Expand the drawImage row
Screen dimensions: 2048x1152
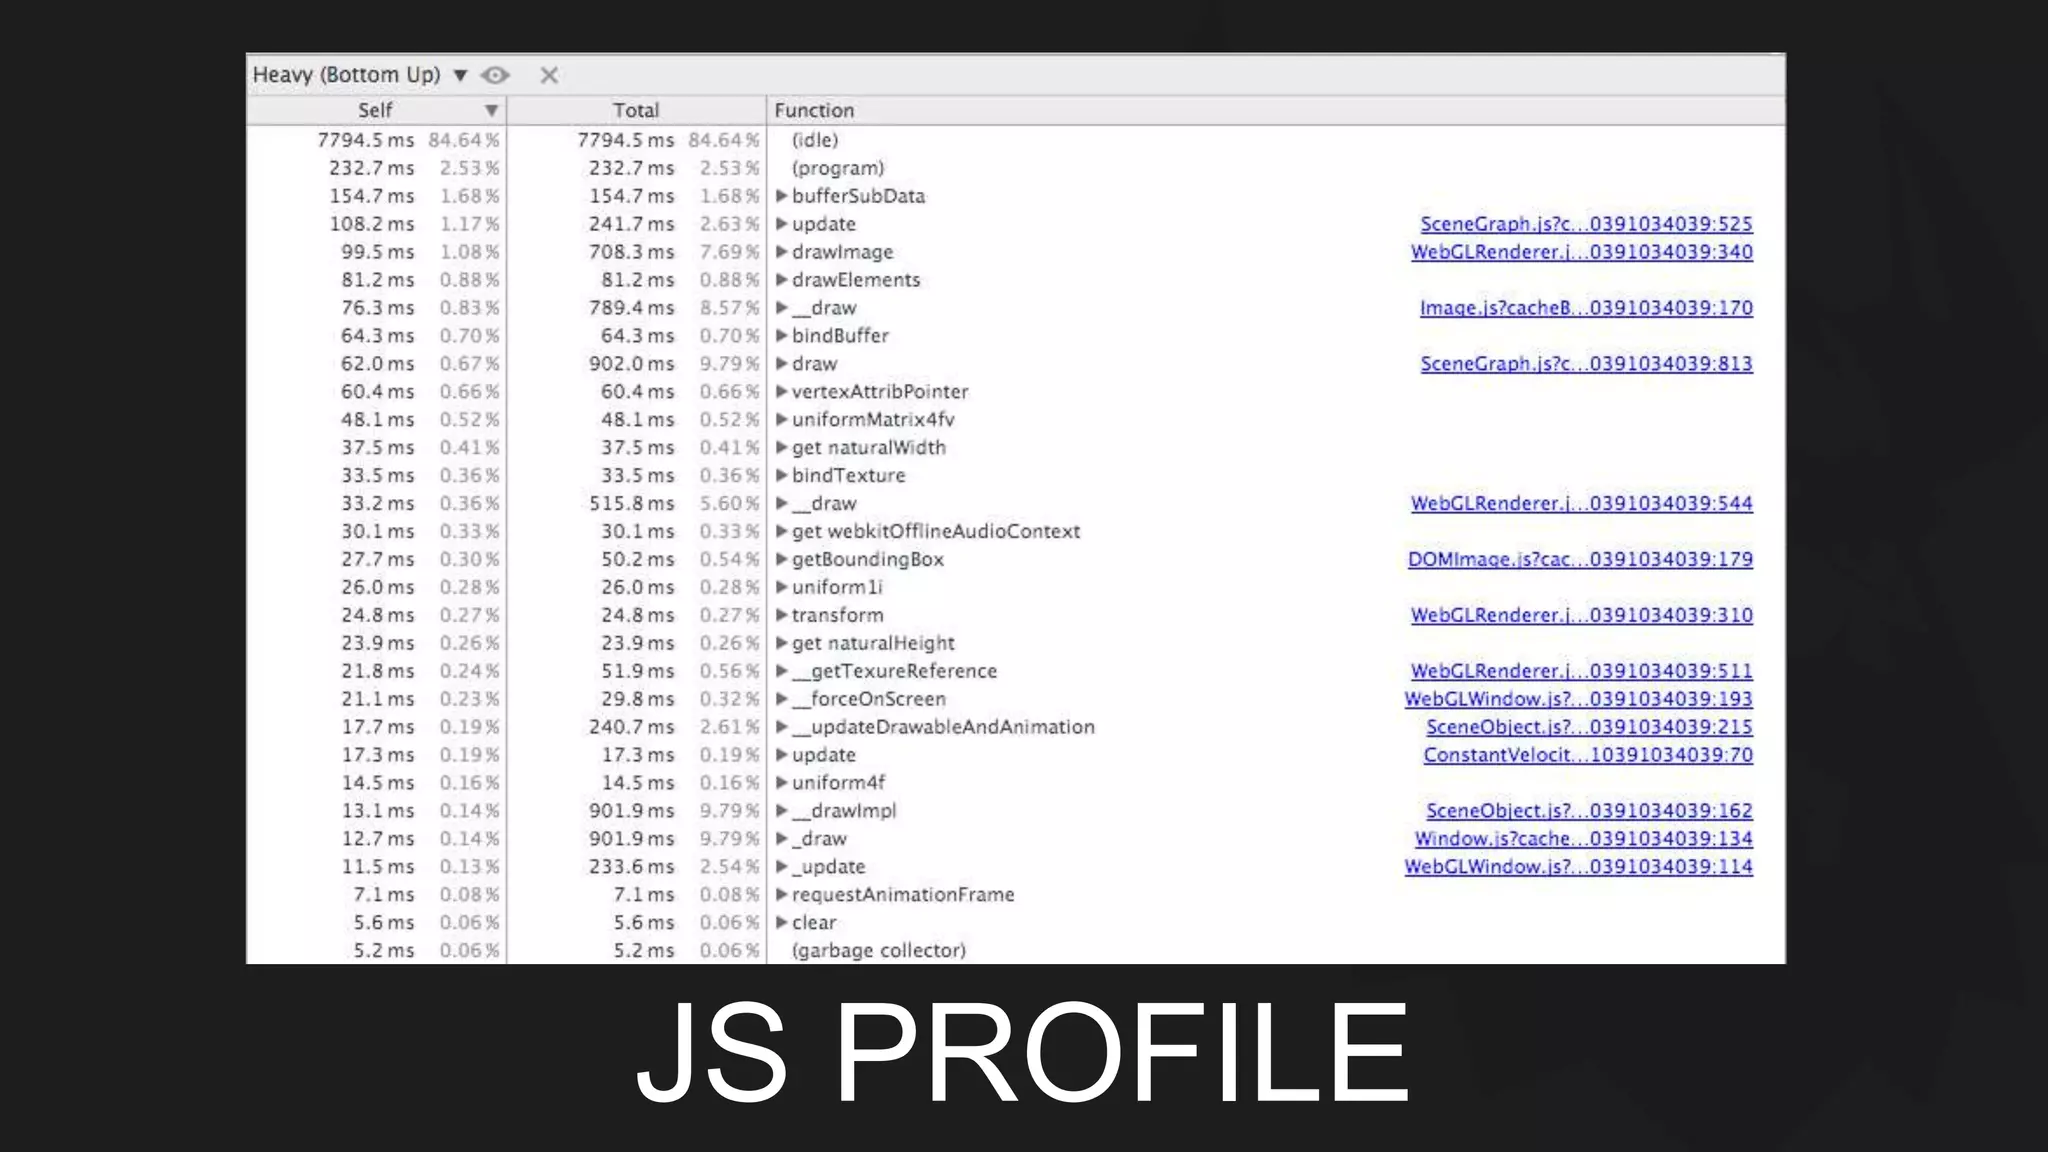pyautogui.click(x=782, y=252)
